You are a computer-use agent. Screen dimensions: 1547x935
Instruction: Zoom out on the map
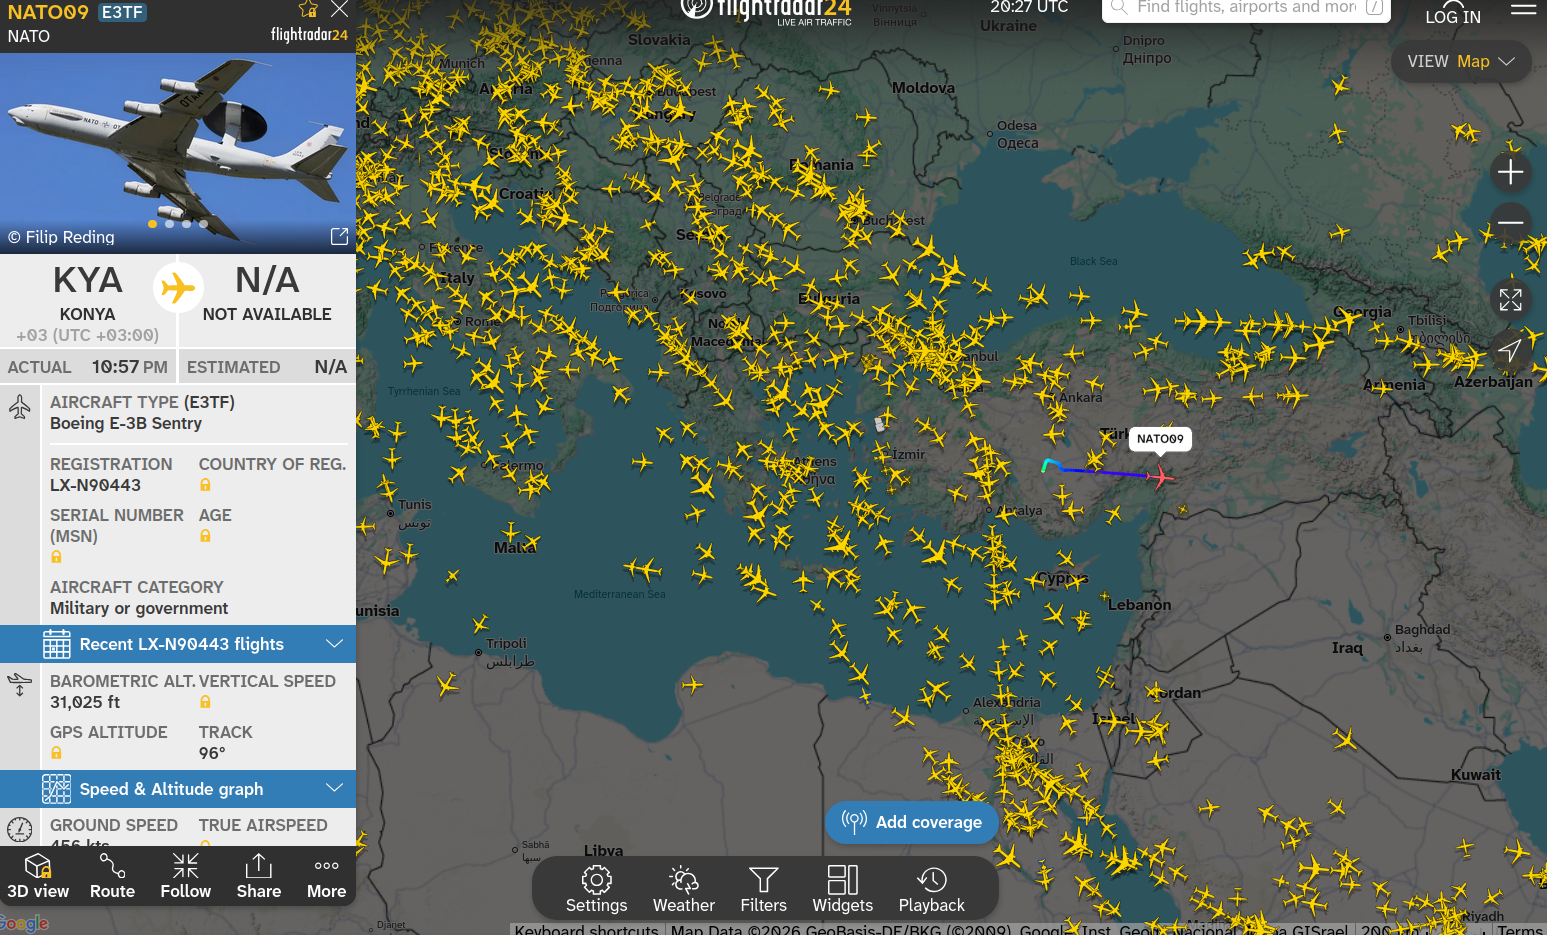pos(1510,222)
